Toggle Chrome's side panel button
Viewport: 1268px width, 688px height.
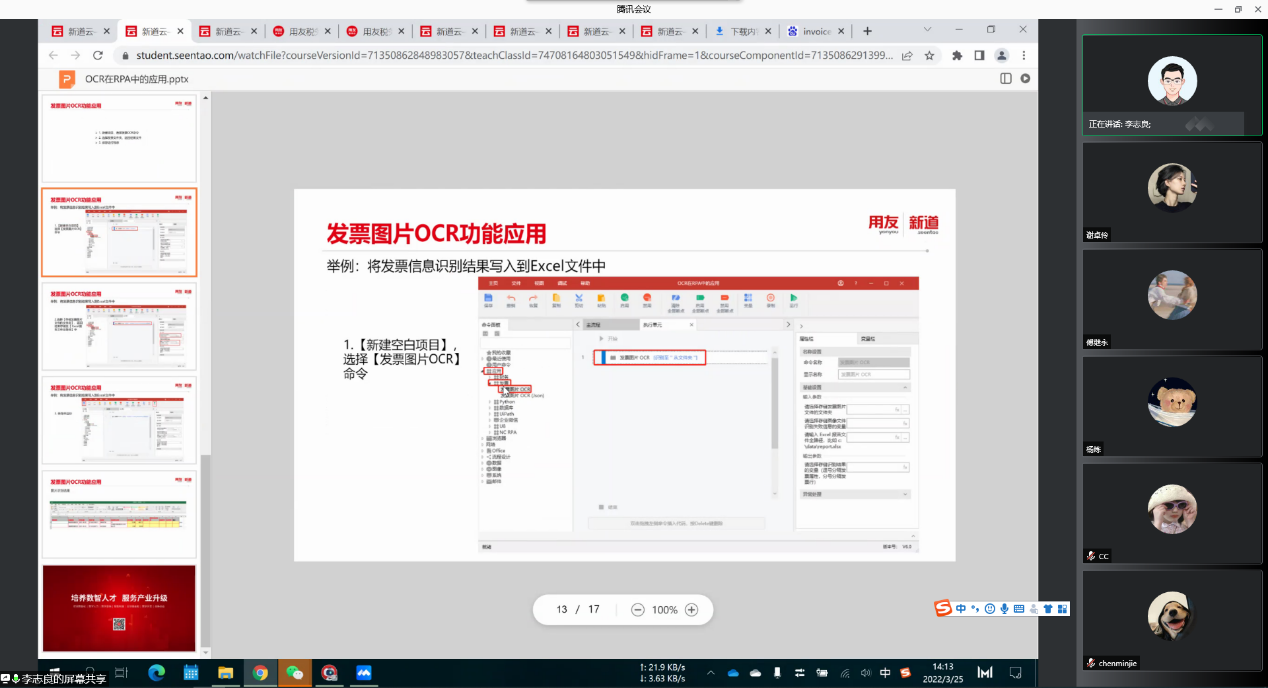[x=979, y=55]
